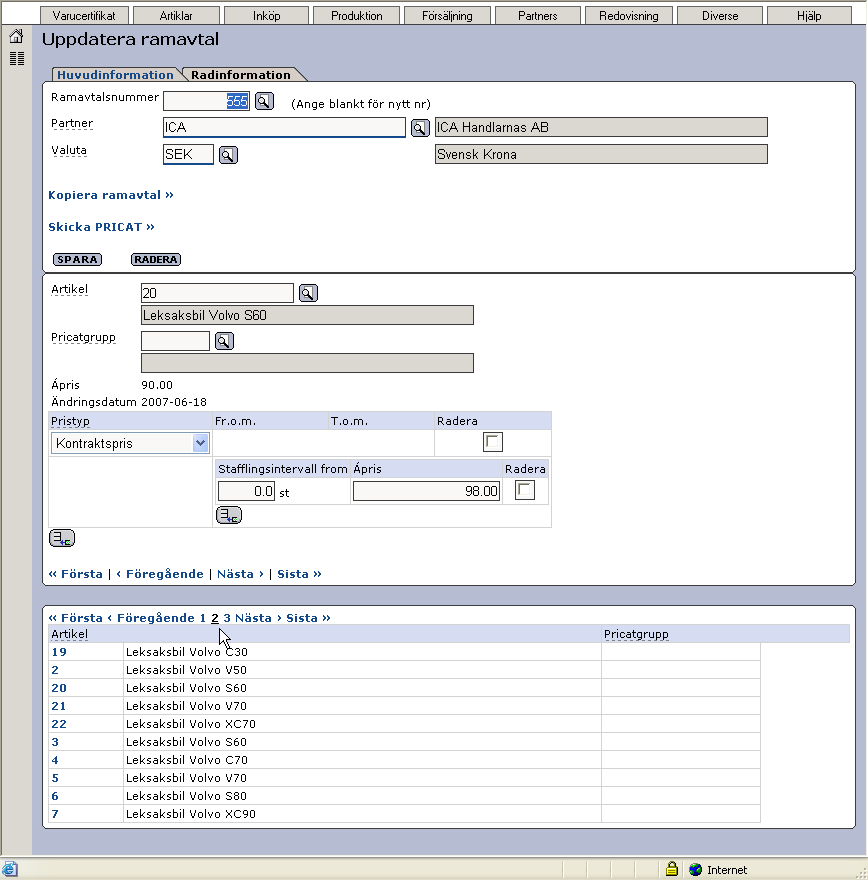Open the Varucertifikat menu
This screenshot has height=880, width=868.
84,16
